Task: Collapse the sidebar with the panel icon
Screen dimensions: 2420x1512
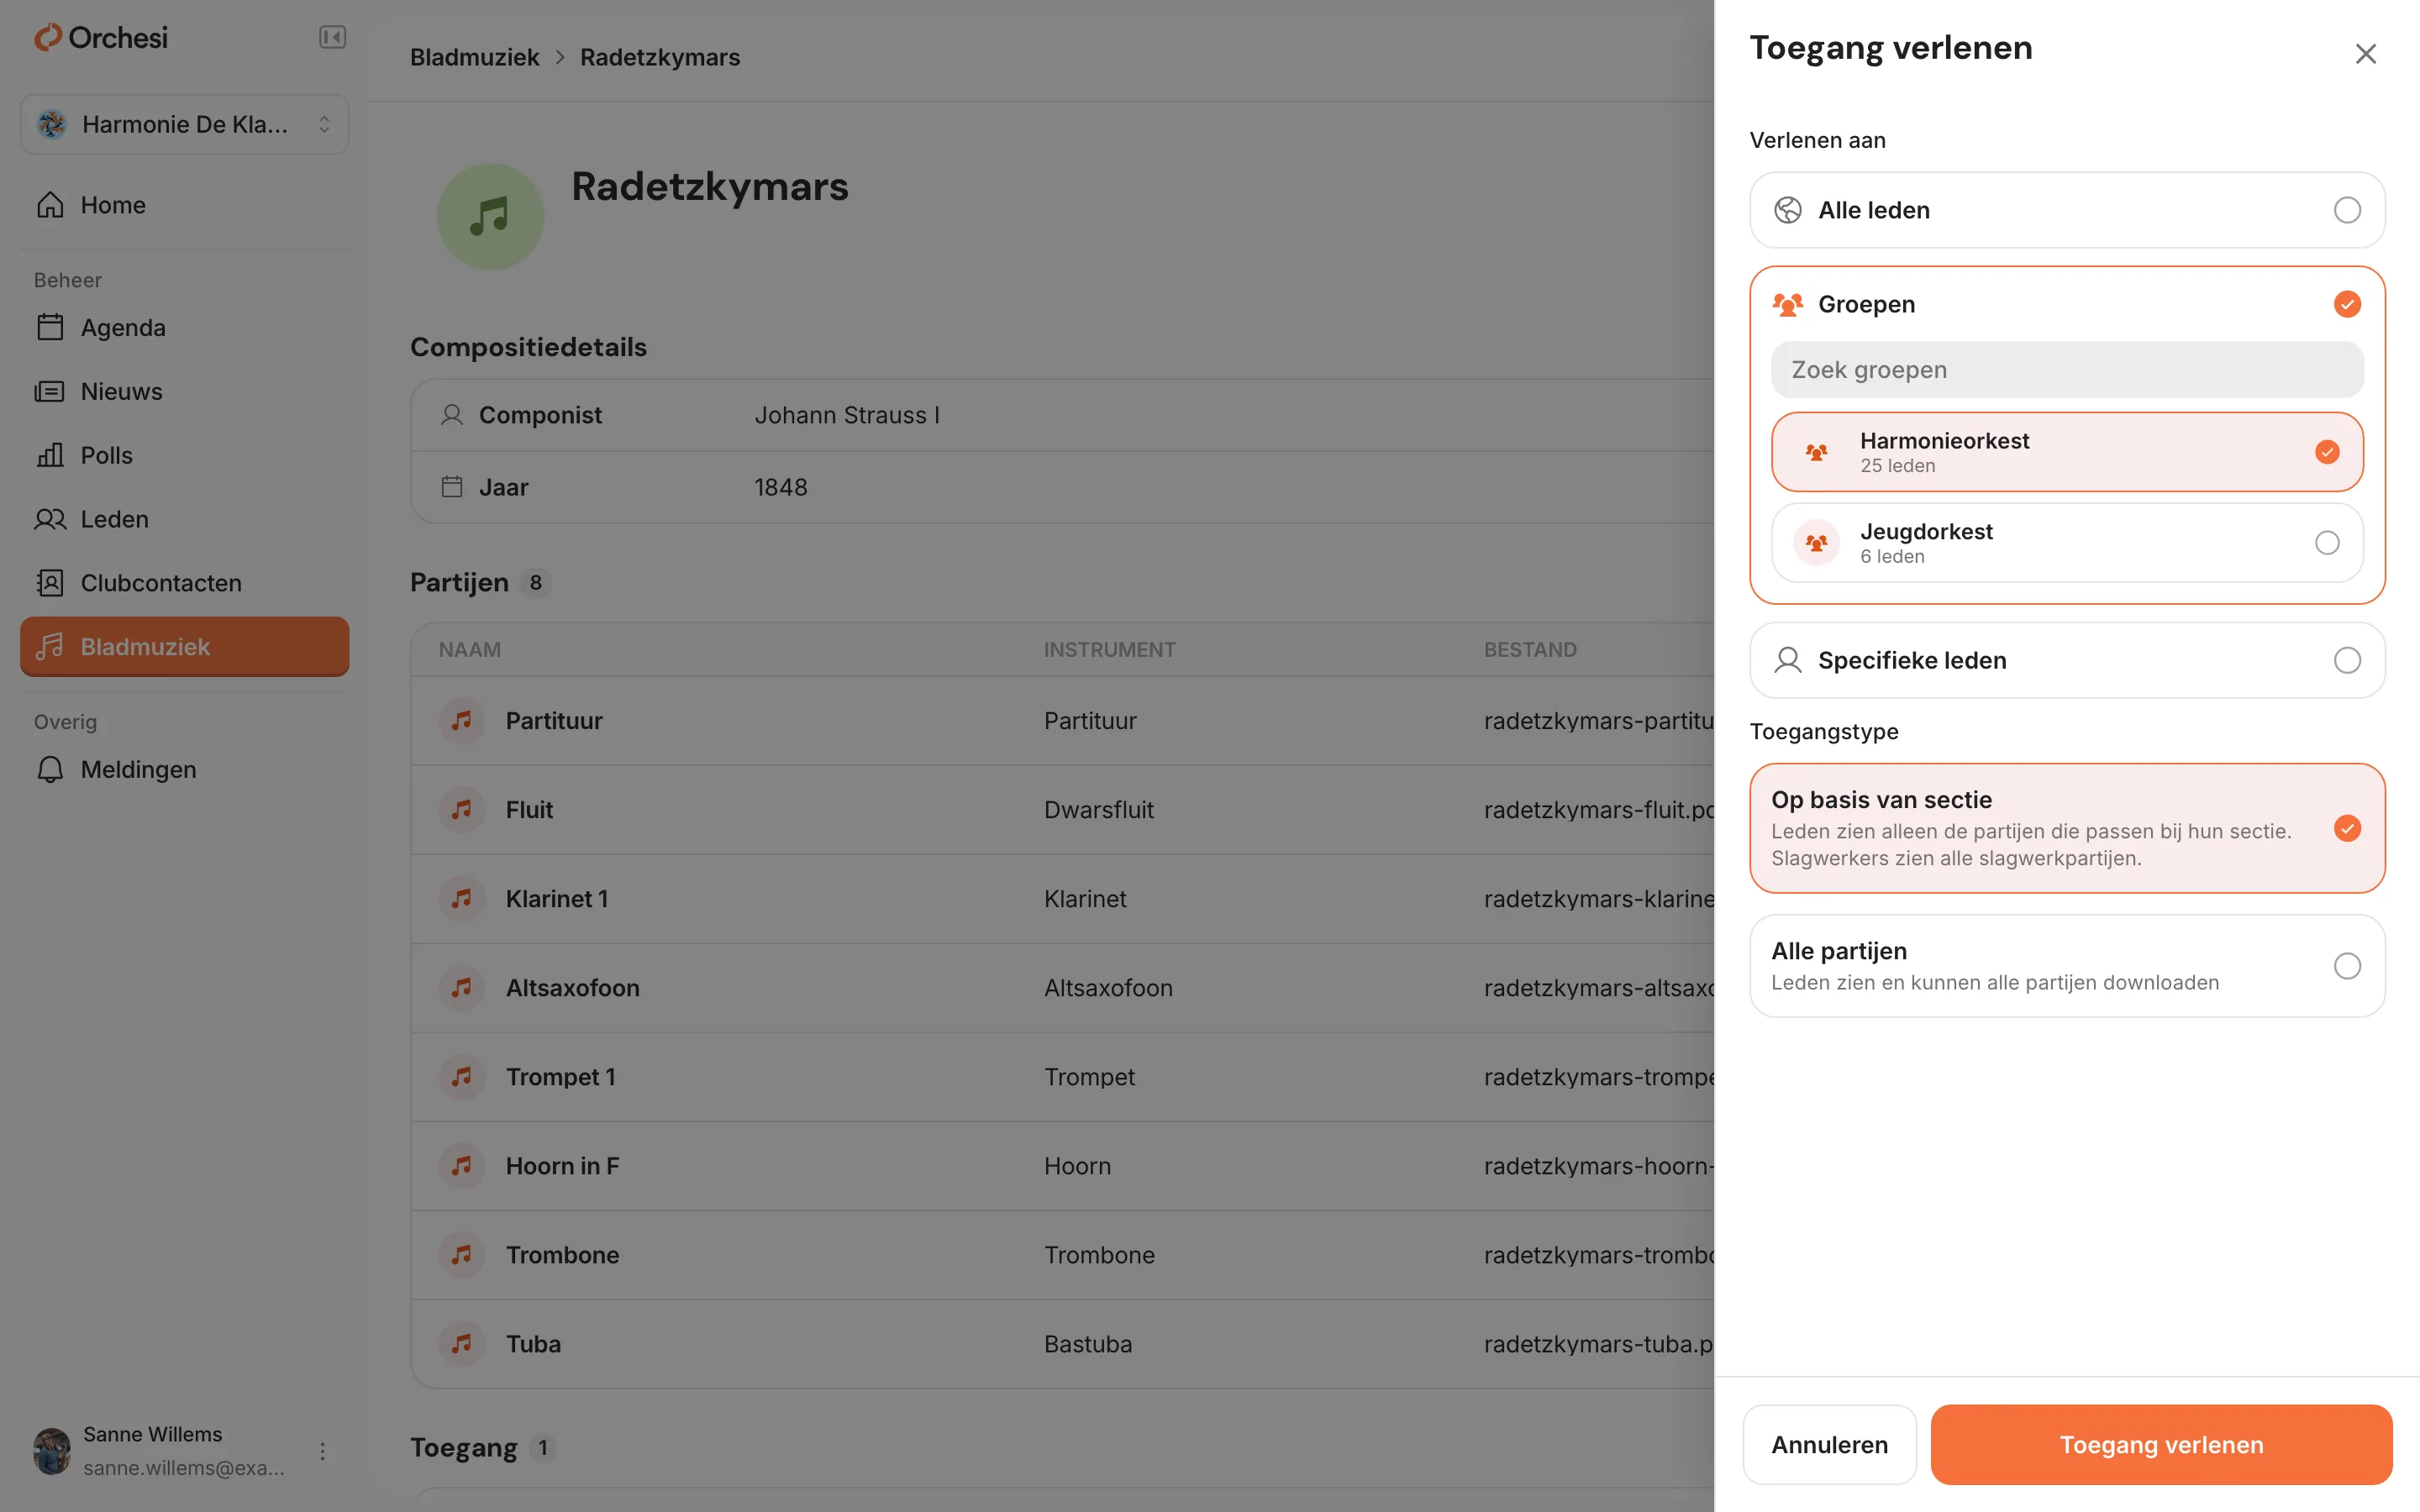Action: [x=332, y=37]
